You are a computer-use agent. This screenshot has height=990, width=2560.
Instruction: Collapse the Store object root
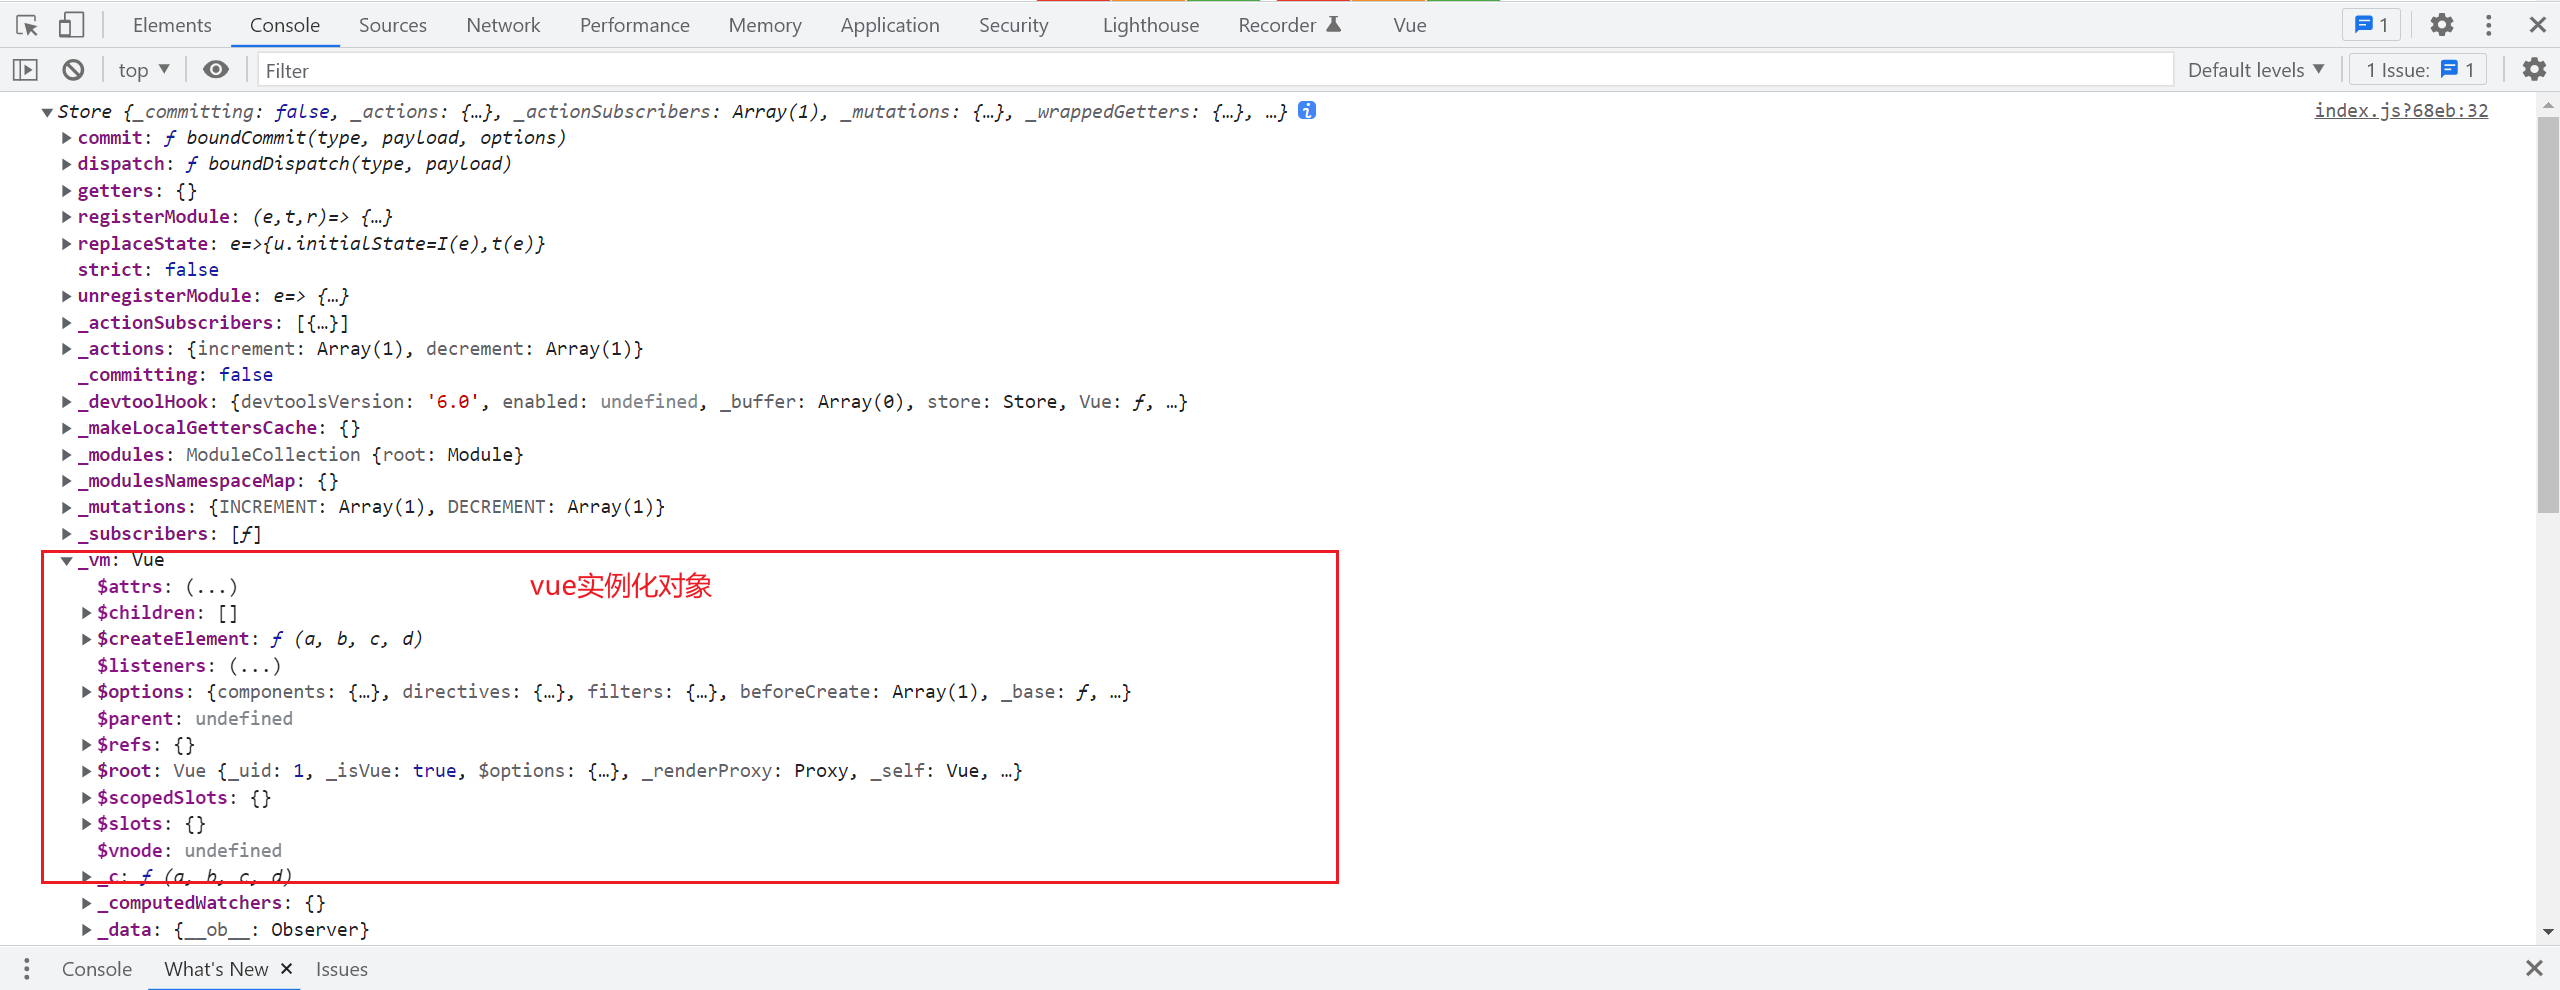[47, 112]
